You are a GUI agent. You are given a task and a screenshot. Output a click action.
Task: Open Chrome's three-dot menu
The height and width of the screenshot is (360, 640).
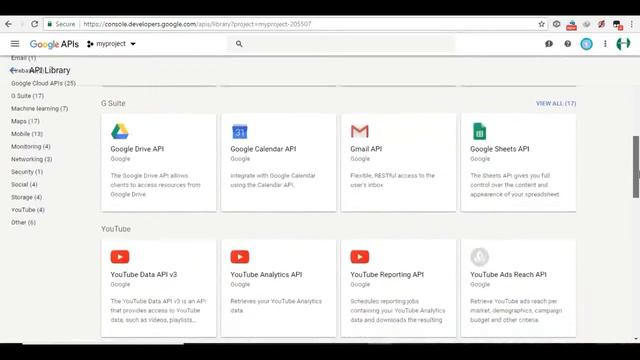click(631, 24)
